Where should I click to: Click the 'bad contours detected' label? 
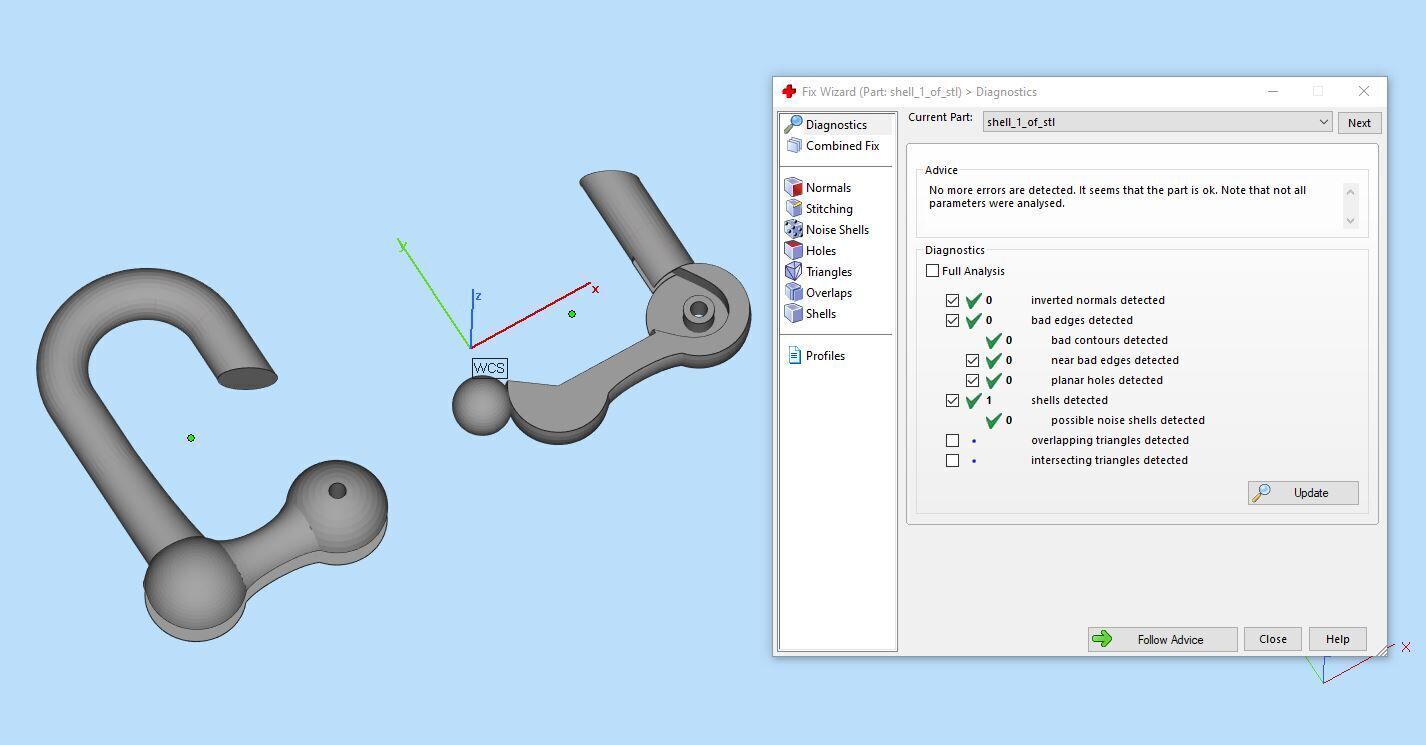[x=1109, y=340]
